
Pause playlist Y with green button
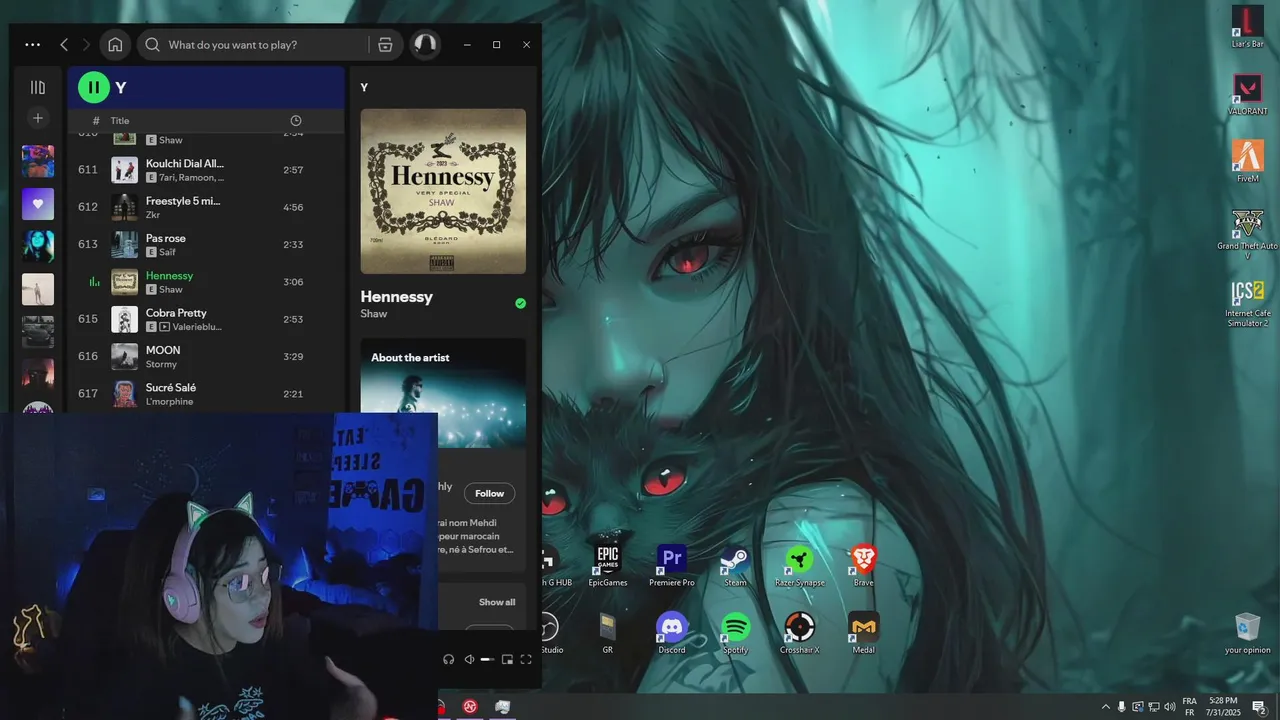[x=93, y=87]
